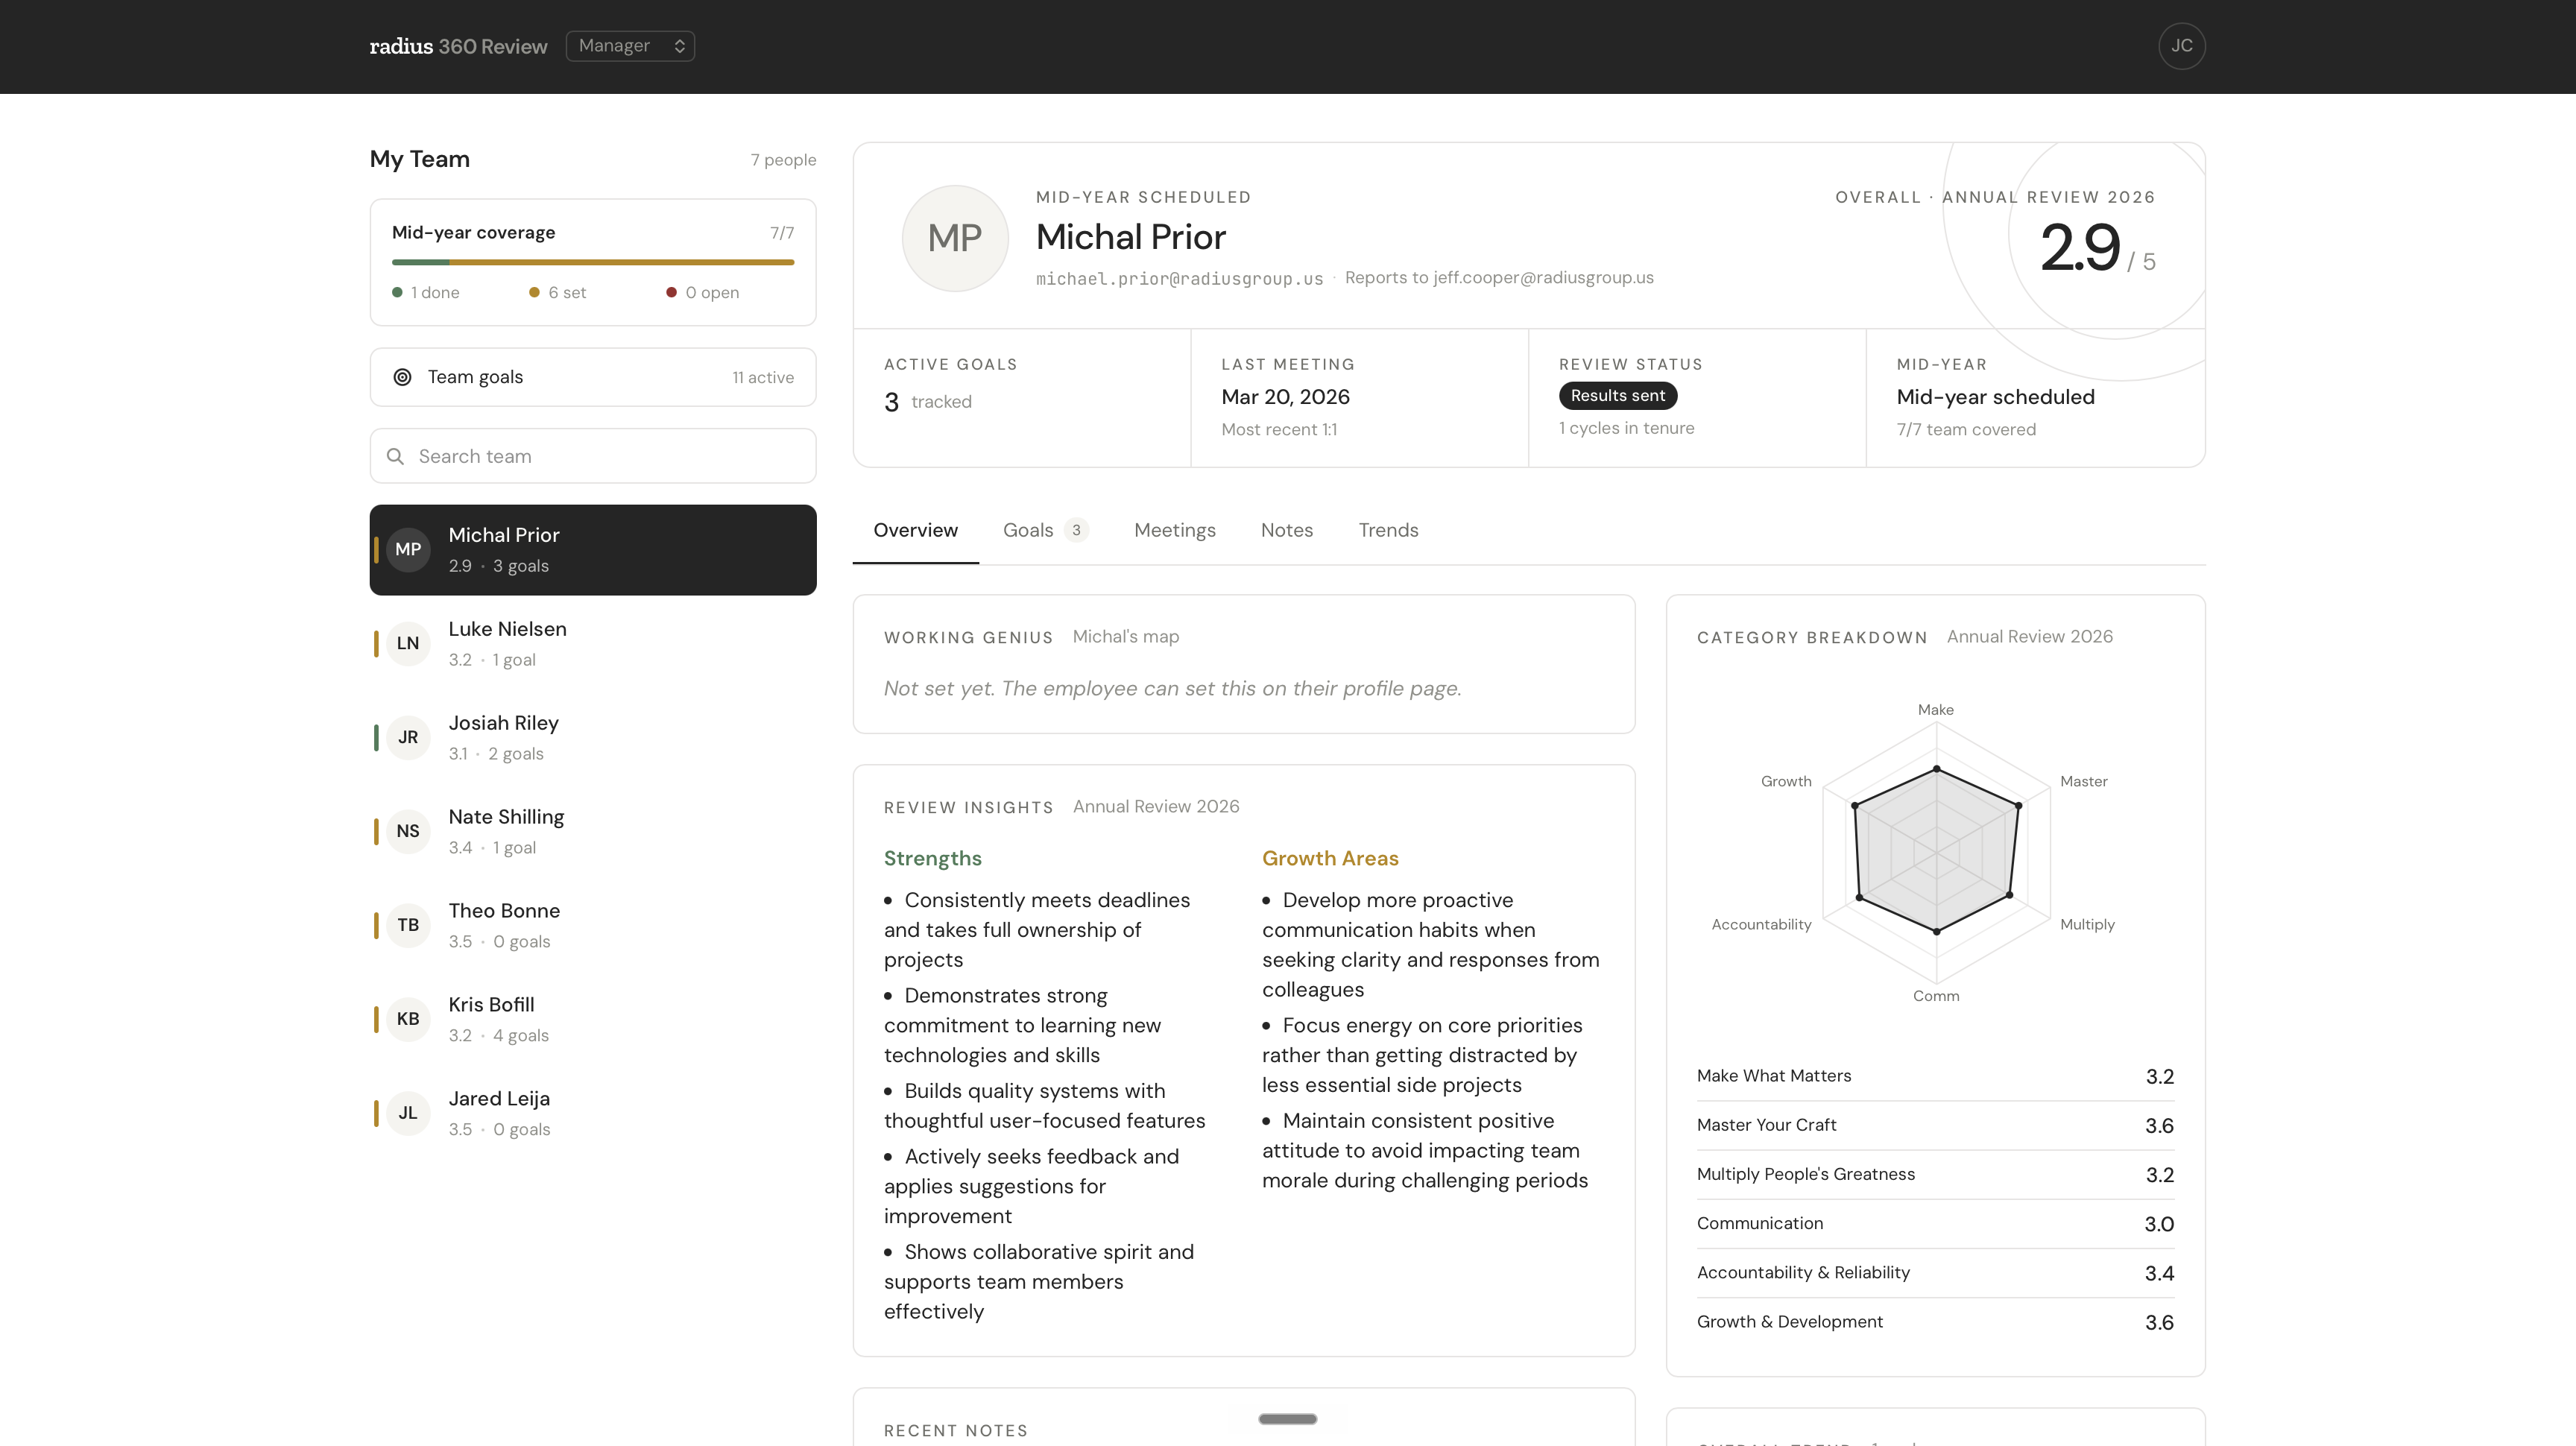Click the 1 cycles in tenure text
Viewport: 2576px width, 1446px height.
1626,428
